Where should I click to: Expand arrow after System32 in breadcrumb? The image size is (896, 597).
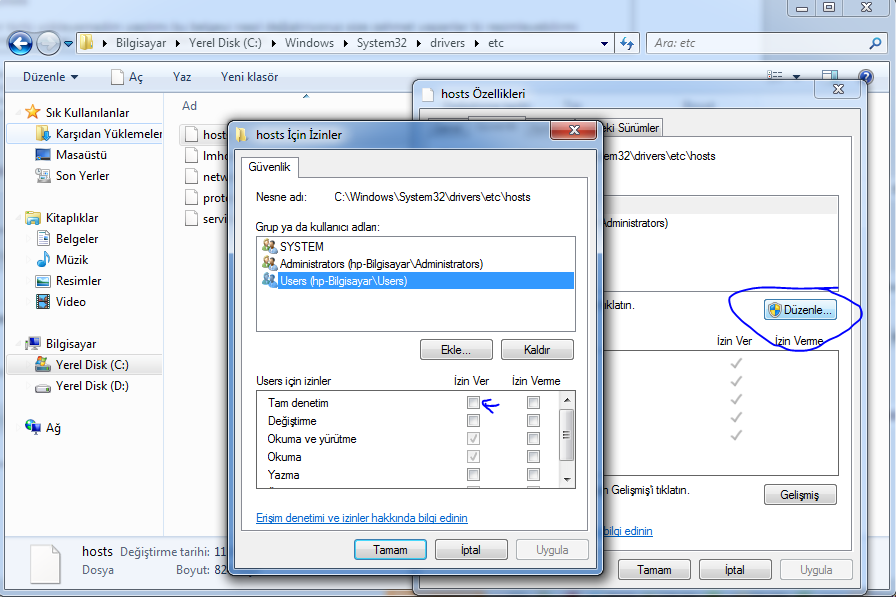pos(419,43)
